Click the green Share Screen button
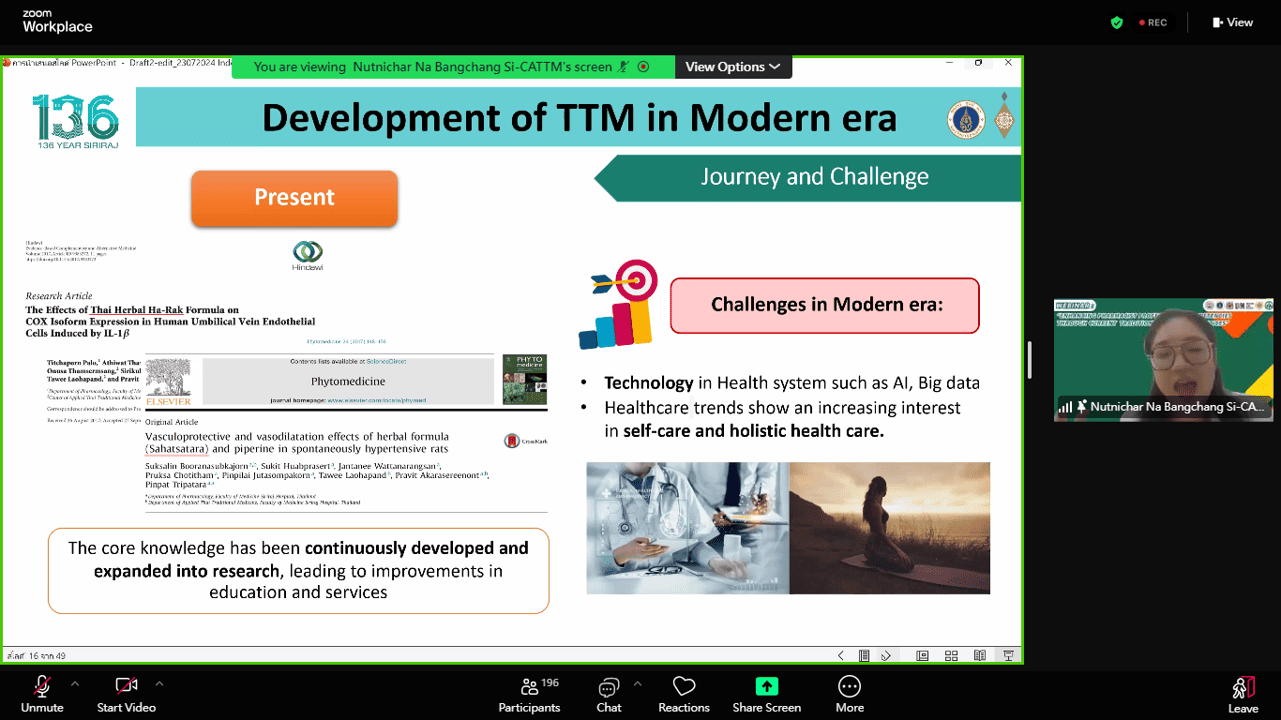Viewport: 1281px width, 720px height. [766, 693]
